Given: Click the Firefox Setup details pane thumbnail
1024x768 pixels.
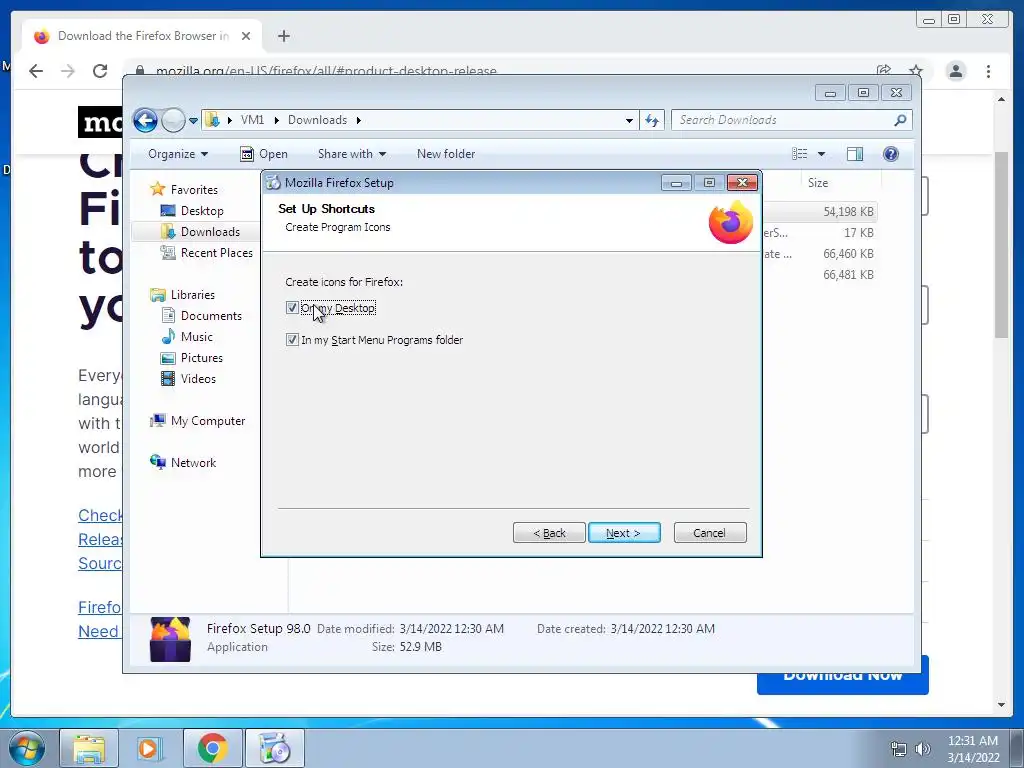Looking at the screenshot, I should [170, 639].
